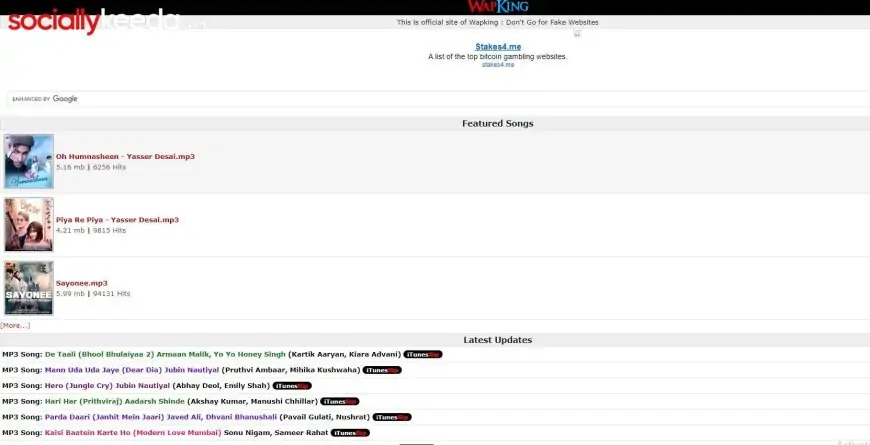Click the WapKing logo at top
This screenshot has width=870, height=445.
pyautogui.click(x=498, y=7)
